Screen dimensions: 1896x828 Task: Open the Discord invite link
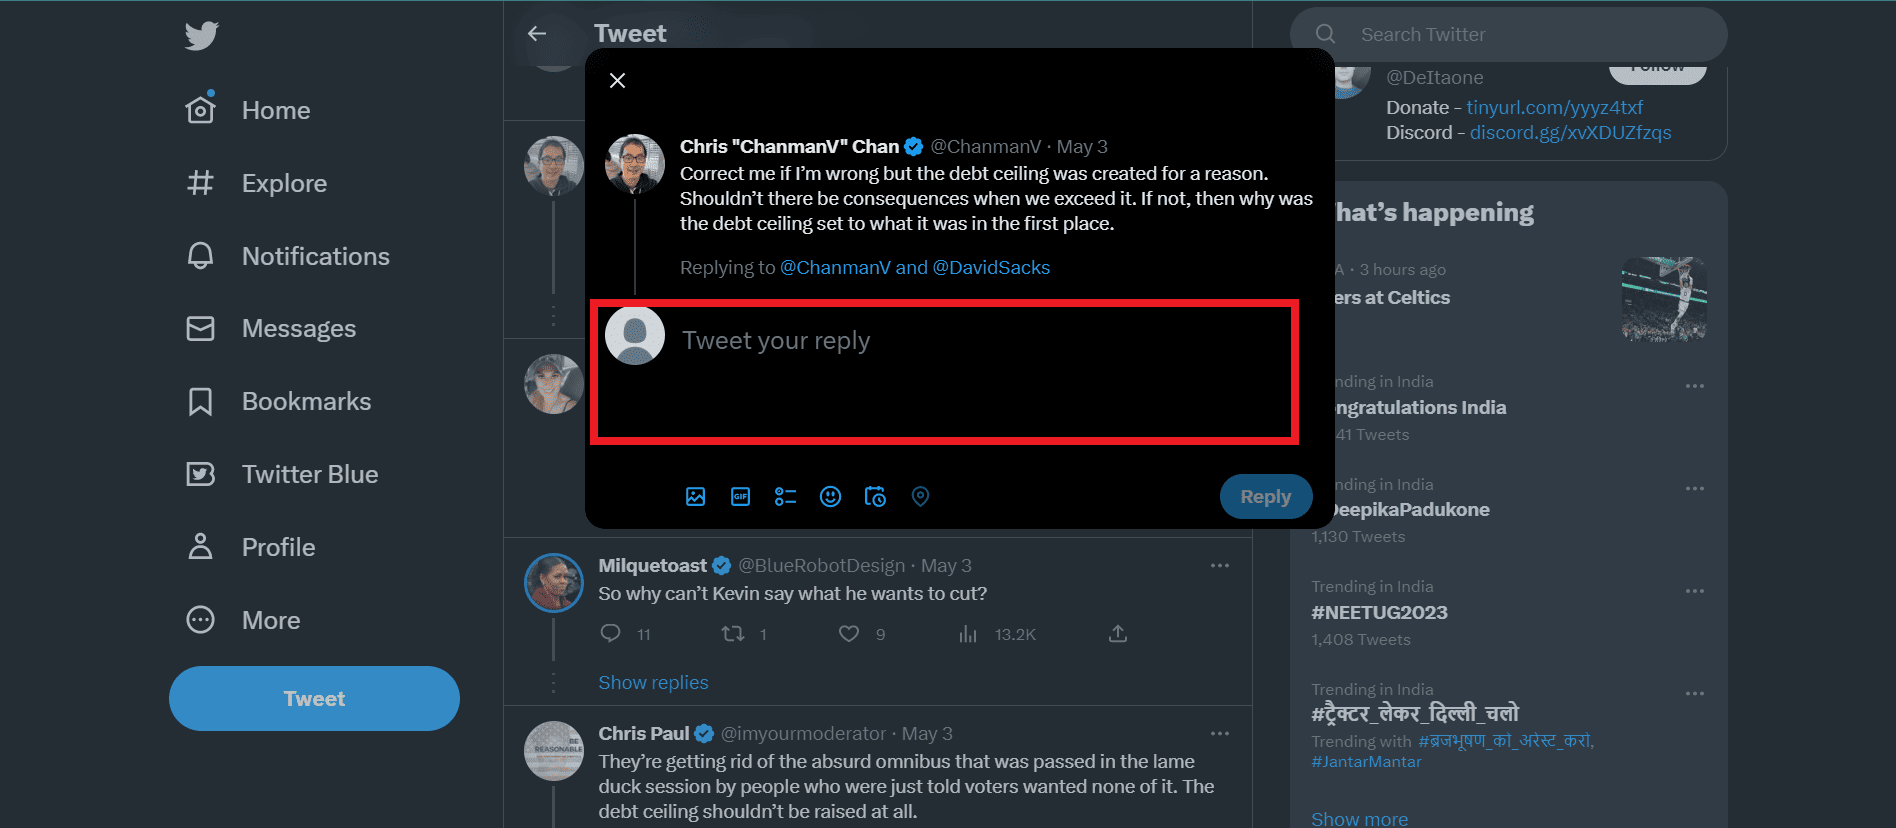pyautogui.click(x=1570, y=132)
